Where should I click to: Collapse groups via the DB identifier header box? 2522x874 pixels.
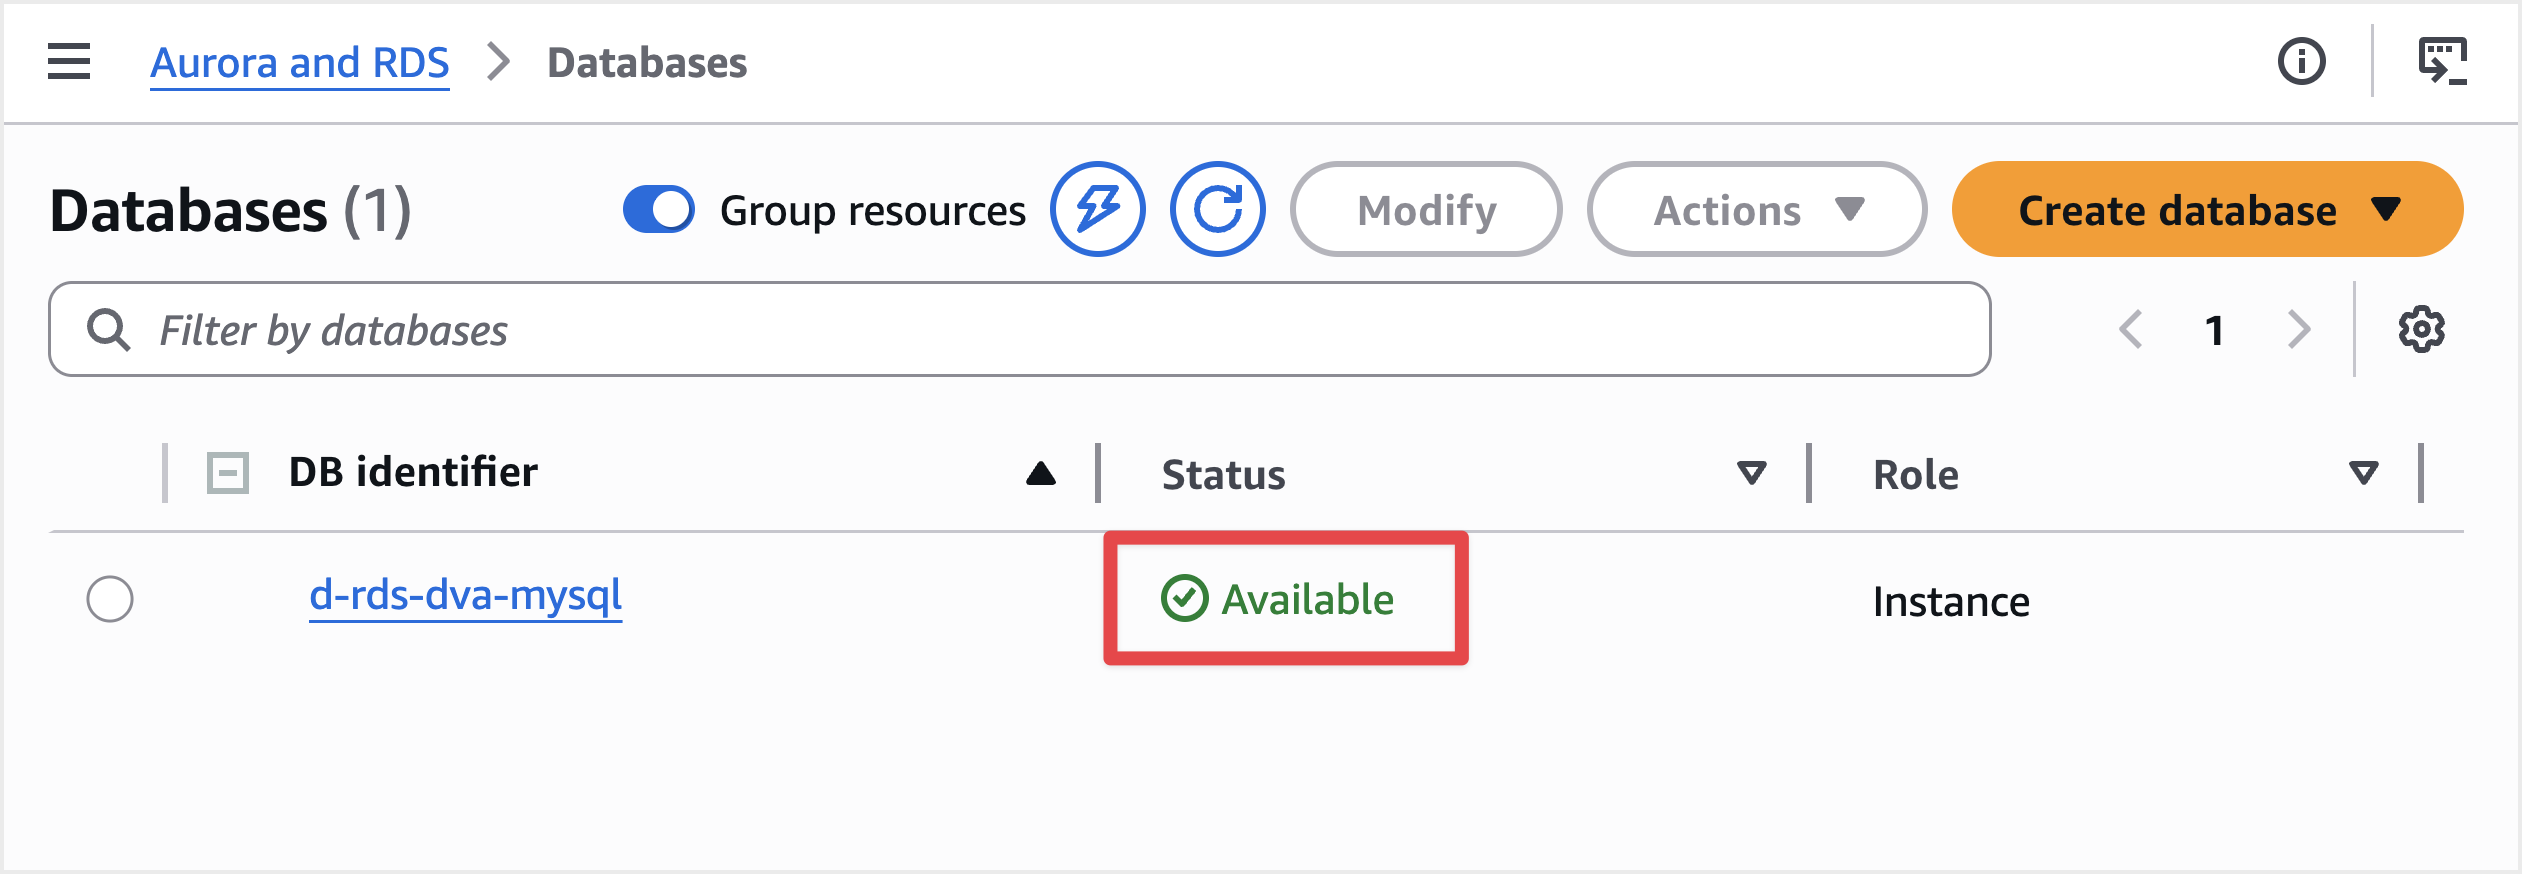[x=228, y=473]
